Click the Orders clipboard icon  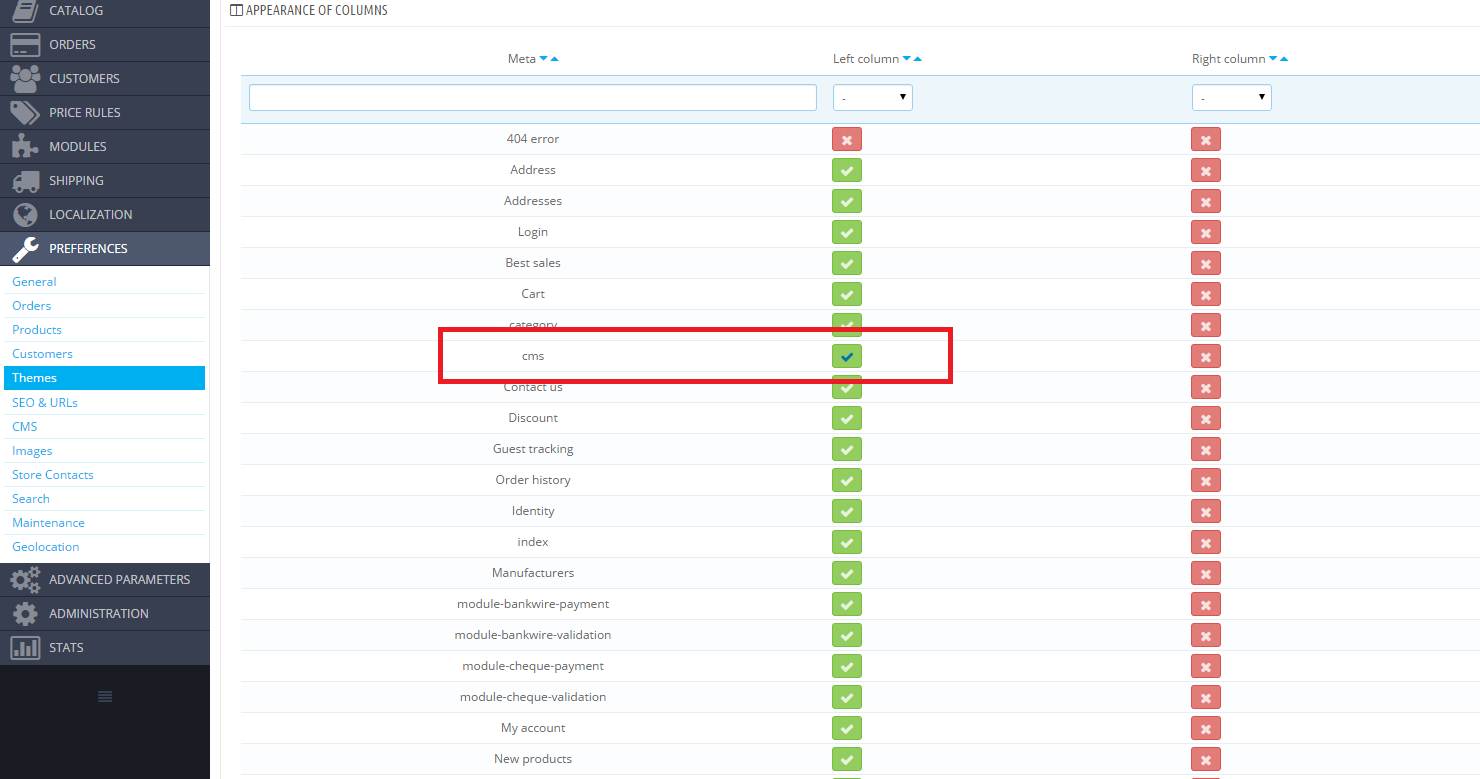(x=27, y=44)
